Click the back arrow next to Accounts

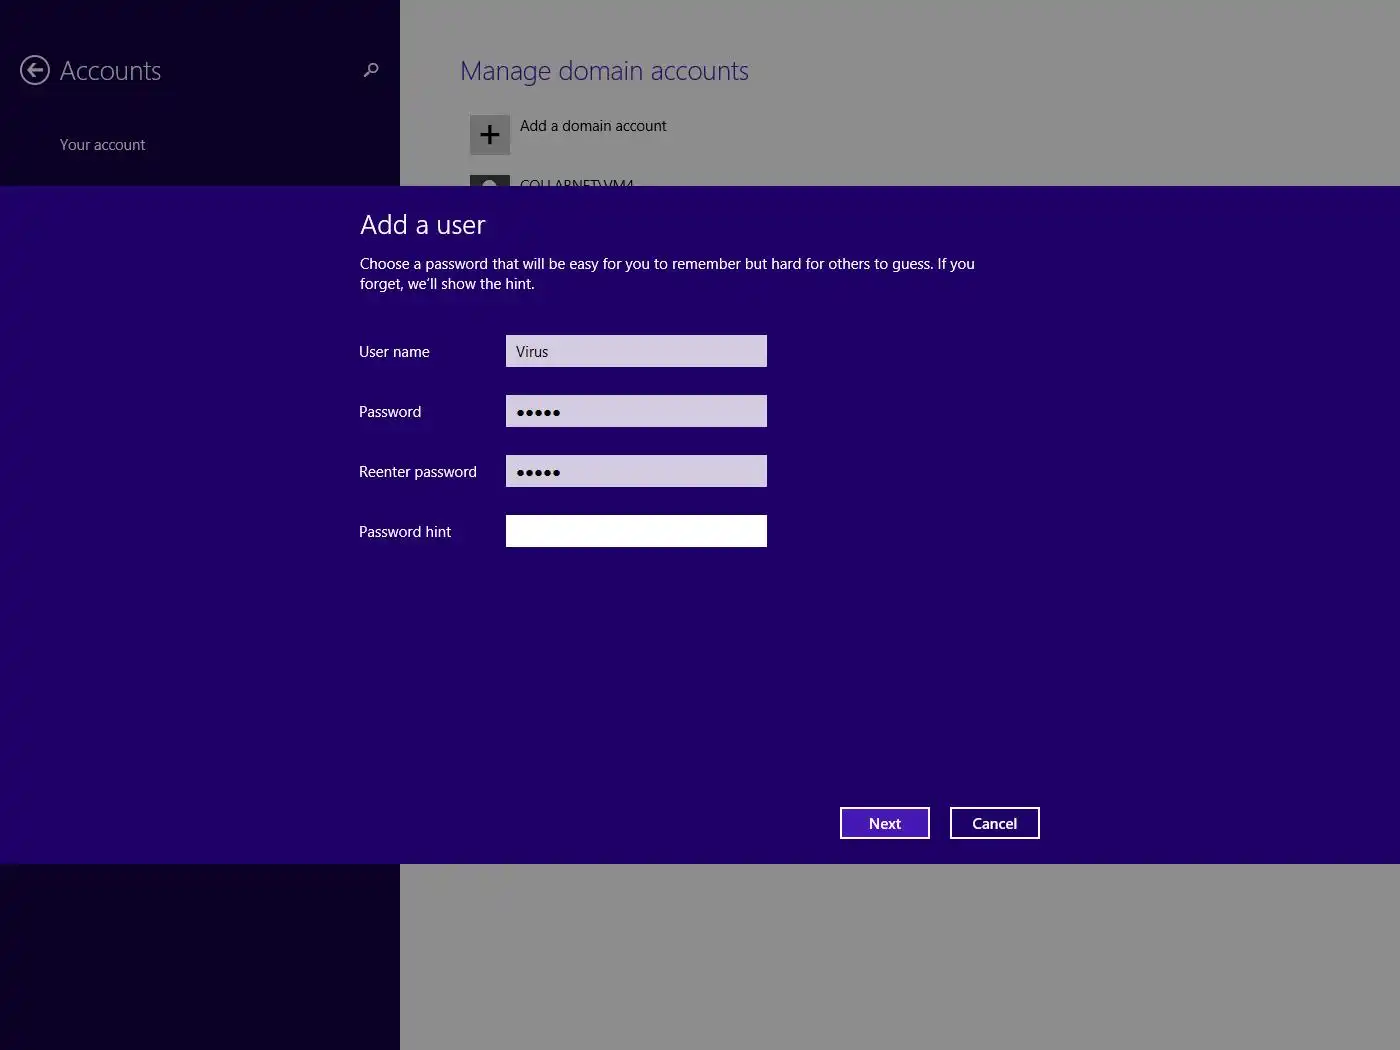(x=35, y=70)
